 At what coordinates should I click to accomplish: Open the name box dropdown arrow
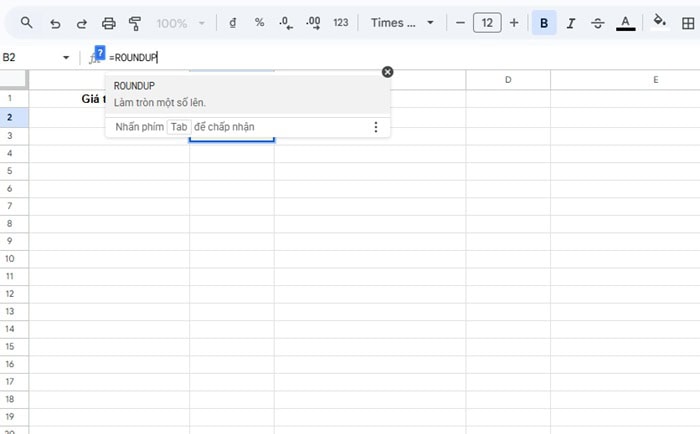[x=66, y=58]
